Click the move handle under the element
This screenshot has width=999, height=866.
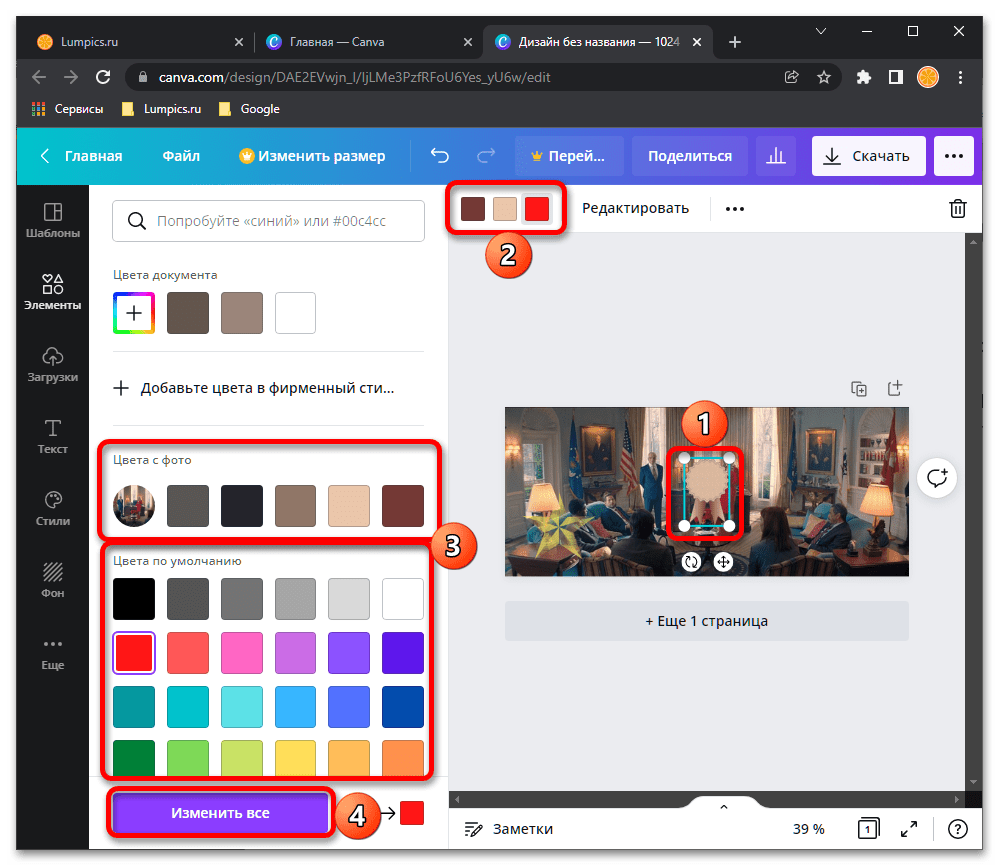click(723, 561)
